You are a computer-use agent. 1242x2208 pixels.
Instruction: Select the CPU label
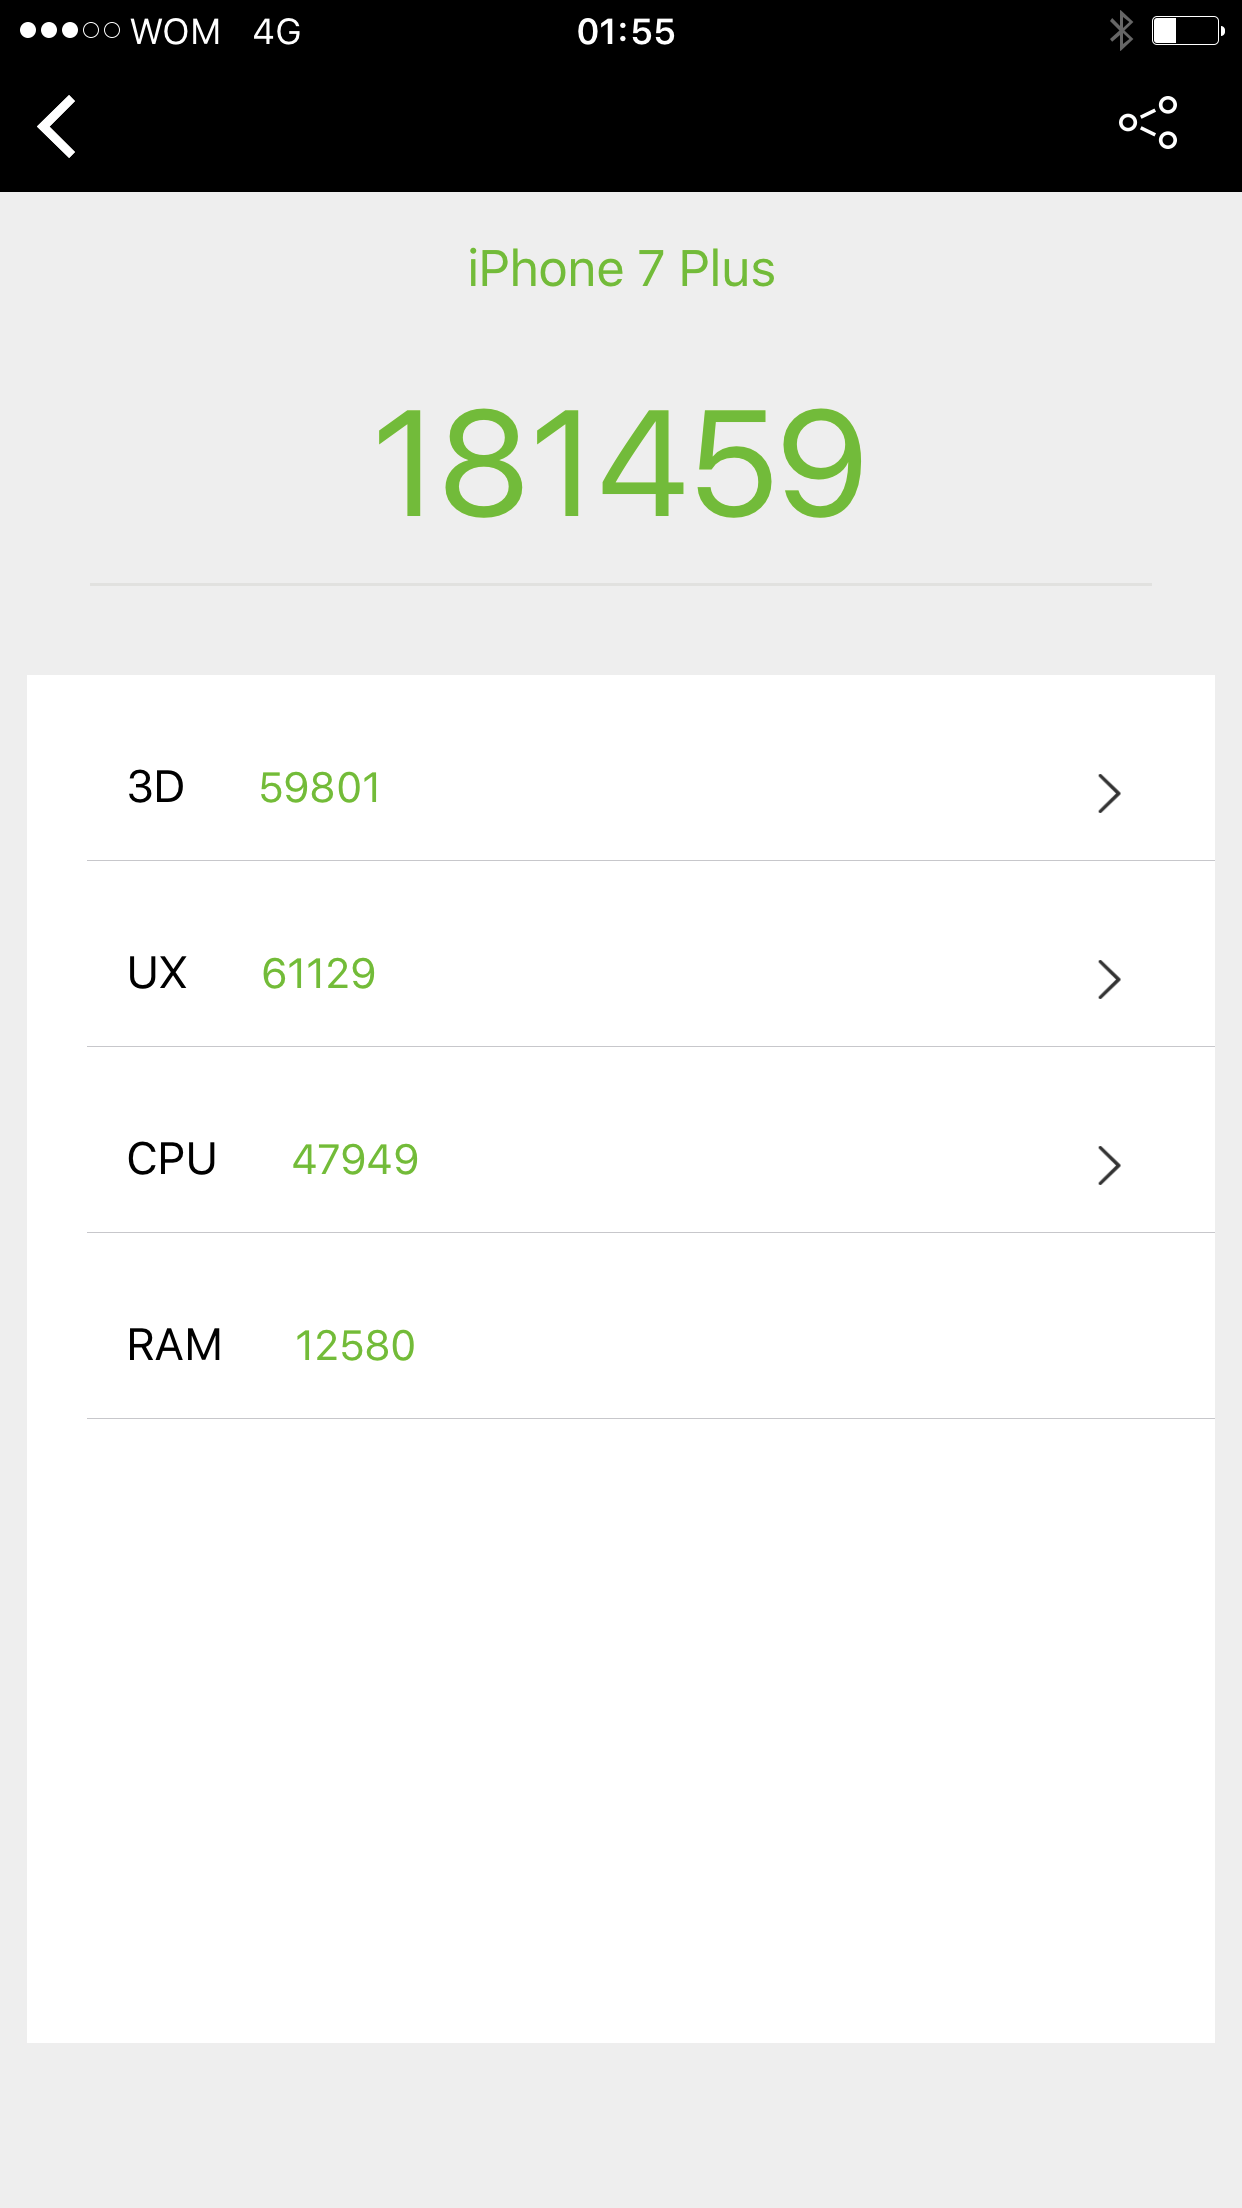click(x=172, y=1160)
